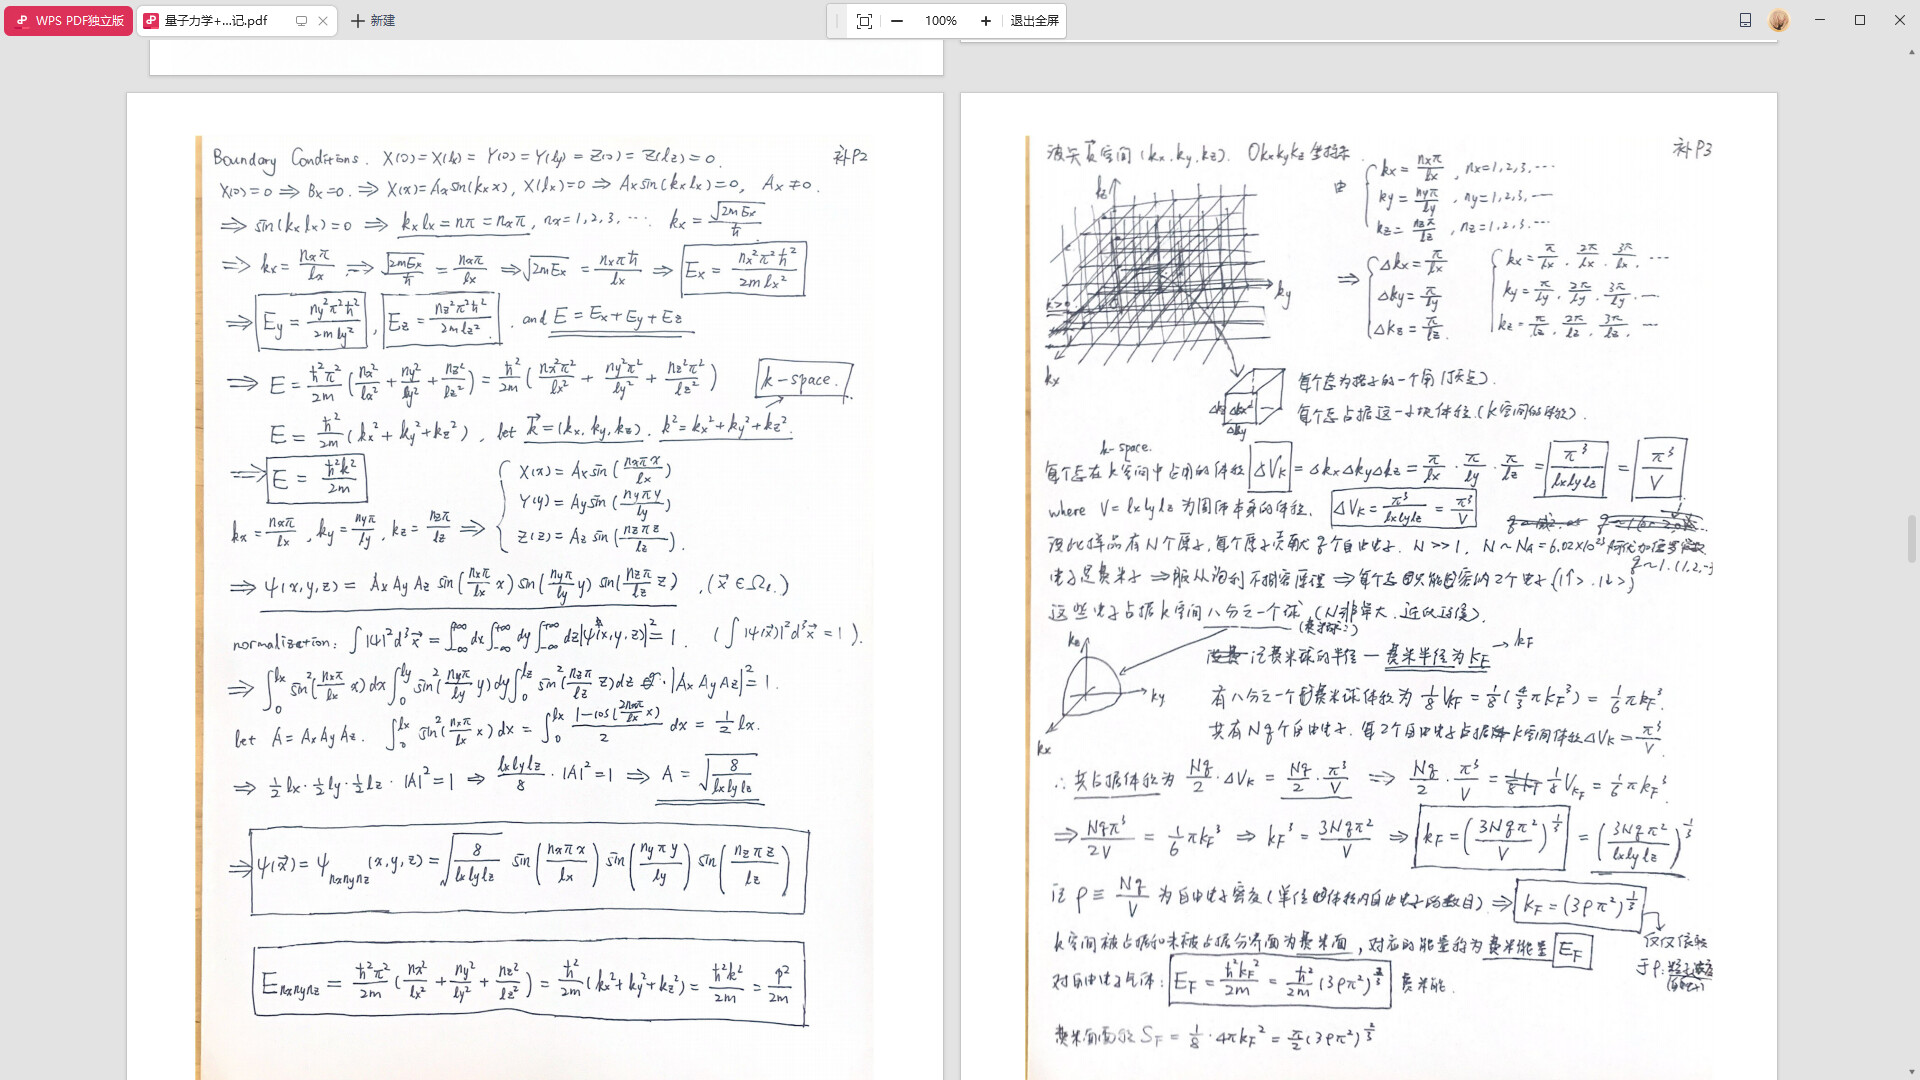Close the 量子力学 PDF tab
The image size is (1920, 1080).
coord(323,20)
